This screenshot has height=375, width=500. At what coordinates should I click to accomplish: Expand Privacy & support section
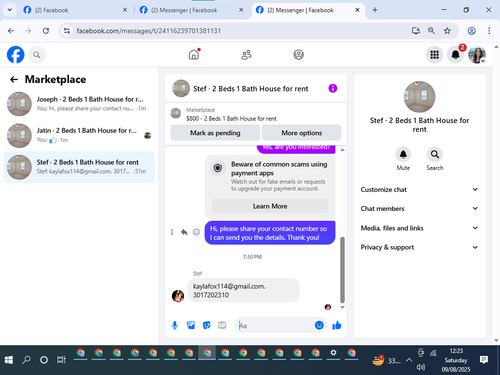point(419,247)
